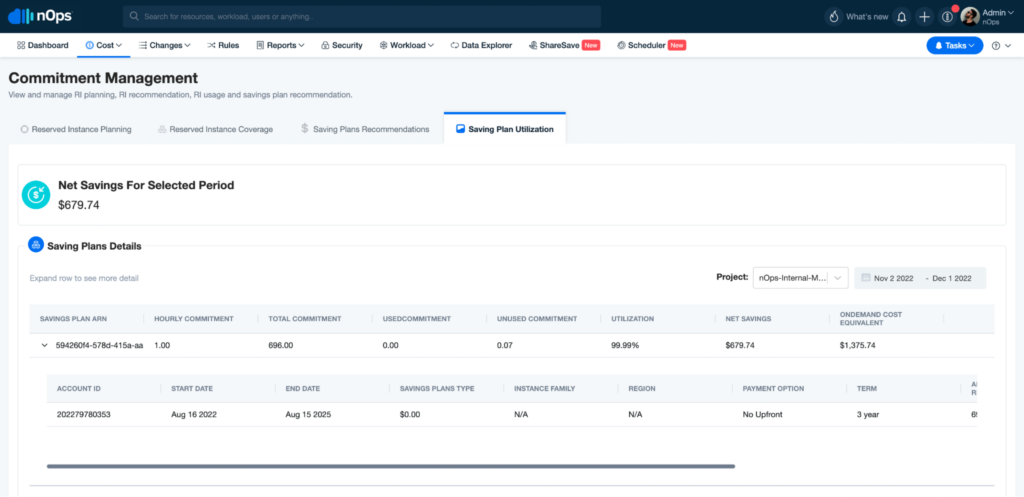This screenshot has width=1024, height=497.
Task: Switch to Saving Plans Recommendations tab
Action: [364, 129]
